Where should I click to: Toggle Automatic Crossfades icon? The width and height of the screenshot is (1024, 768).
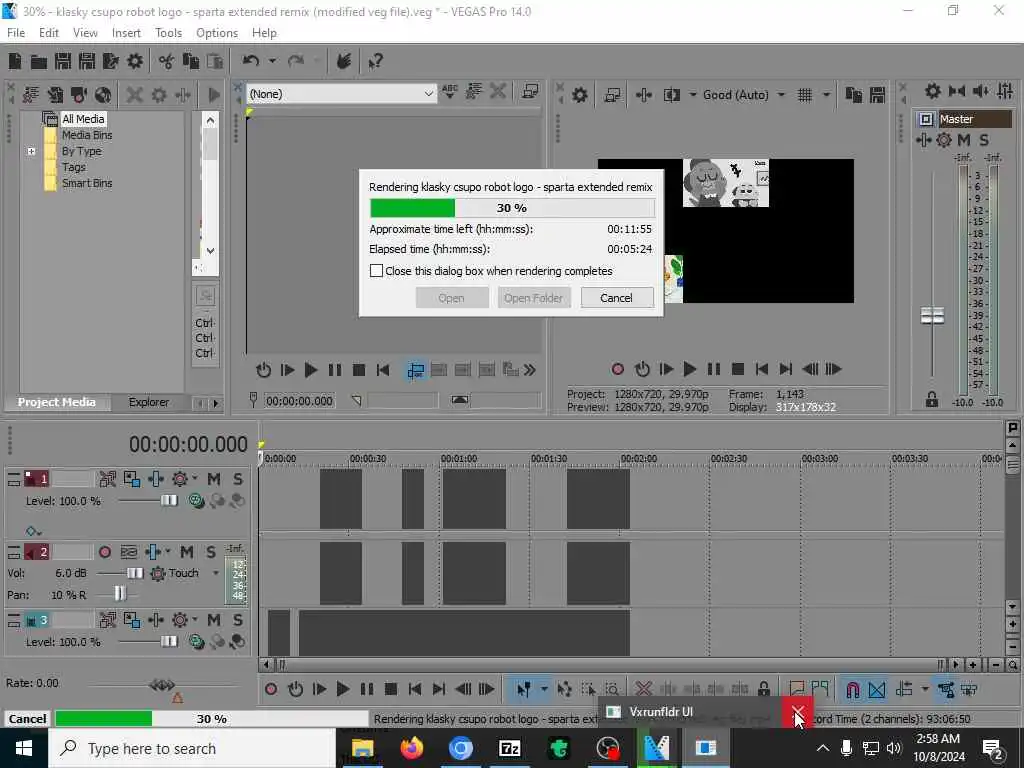point(877,689)
